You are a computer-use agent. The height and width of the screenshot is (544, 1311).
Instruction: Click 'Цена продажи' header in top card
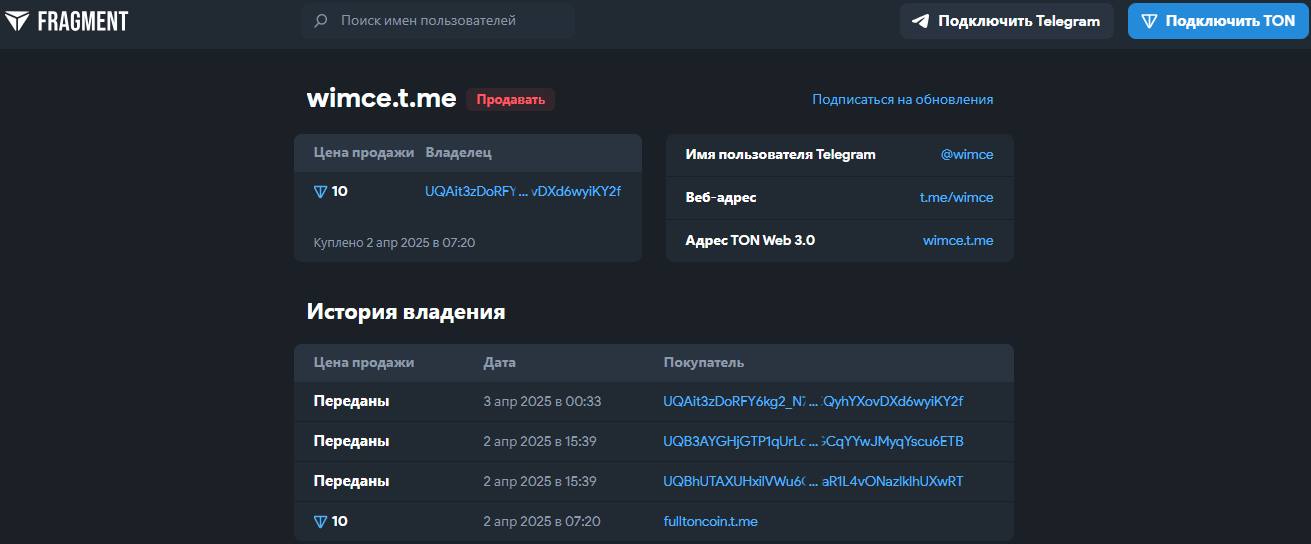pyautogui.click(x=363, y=152)
